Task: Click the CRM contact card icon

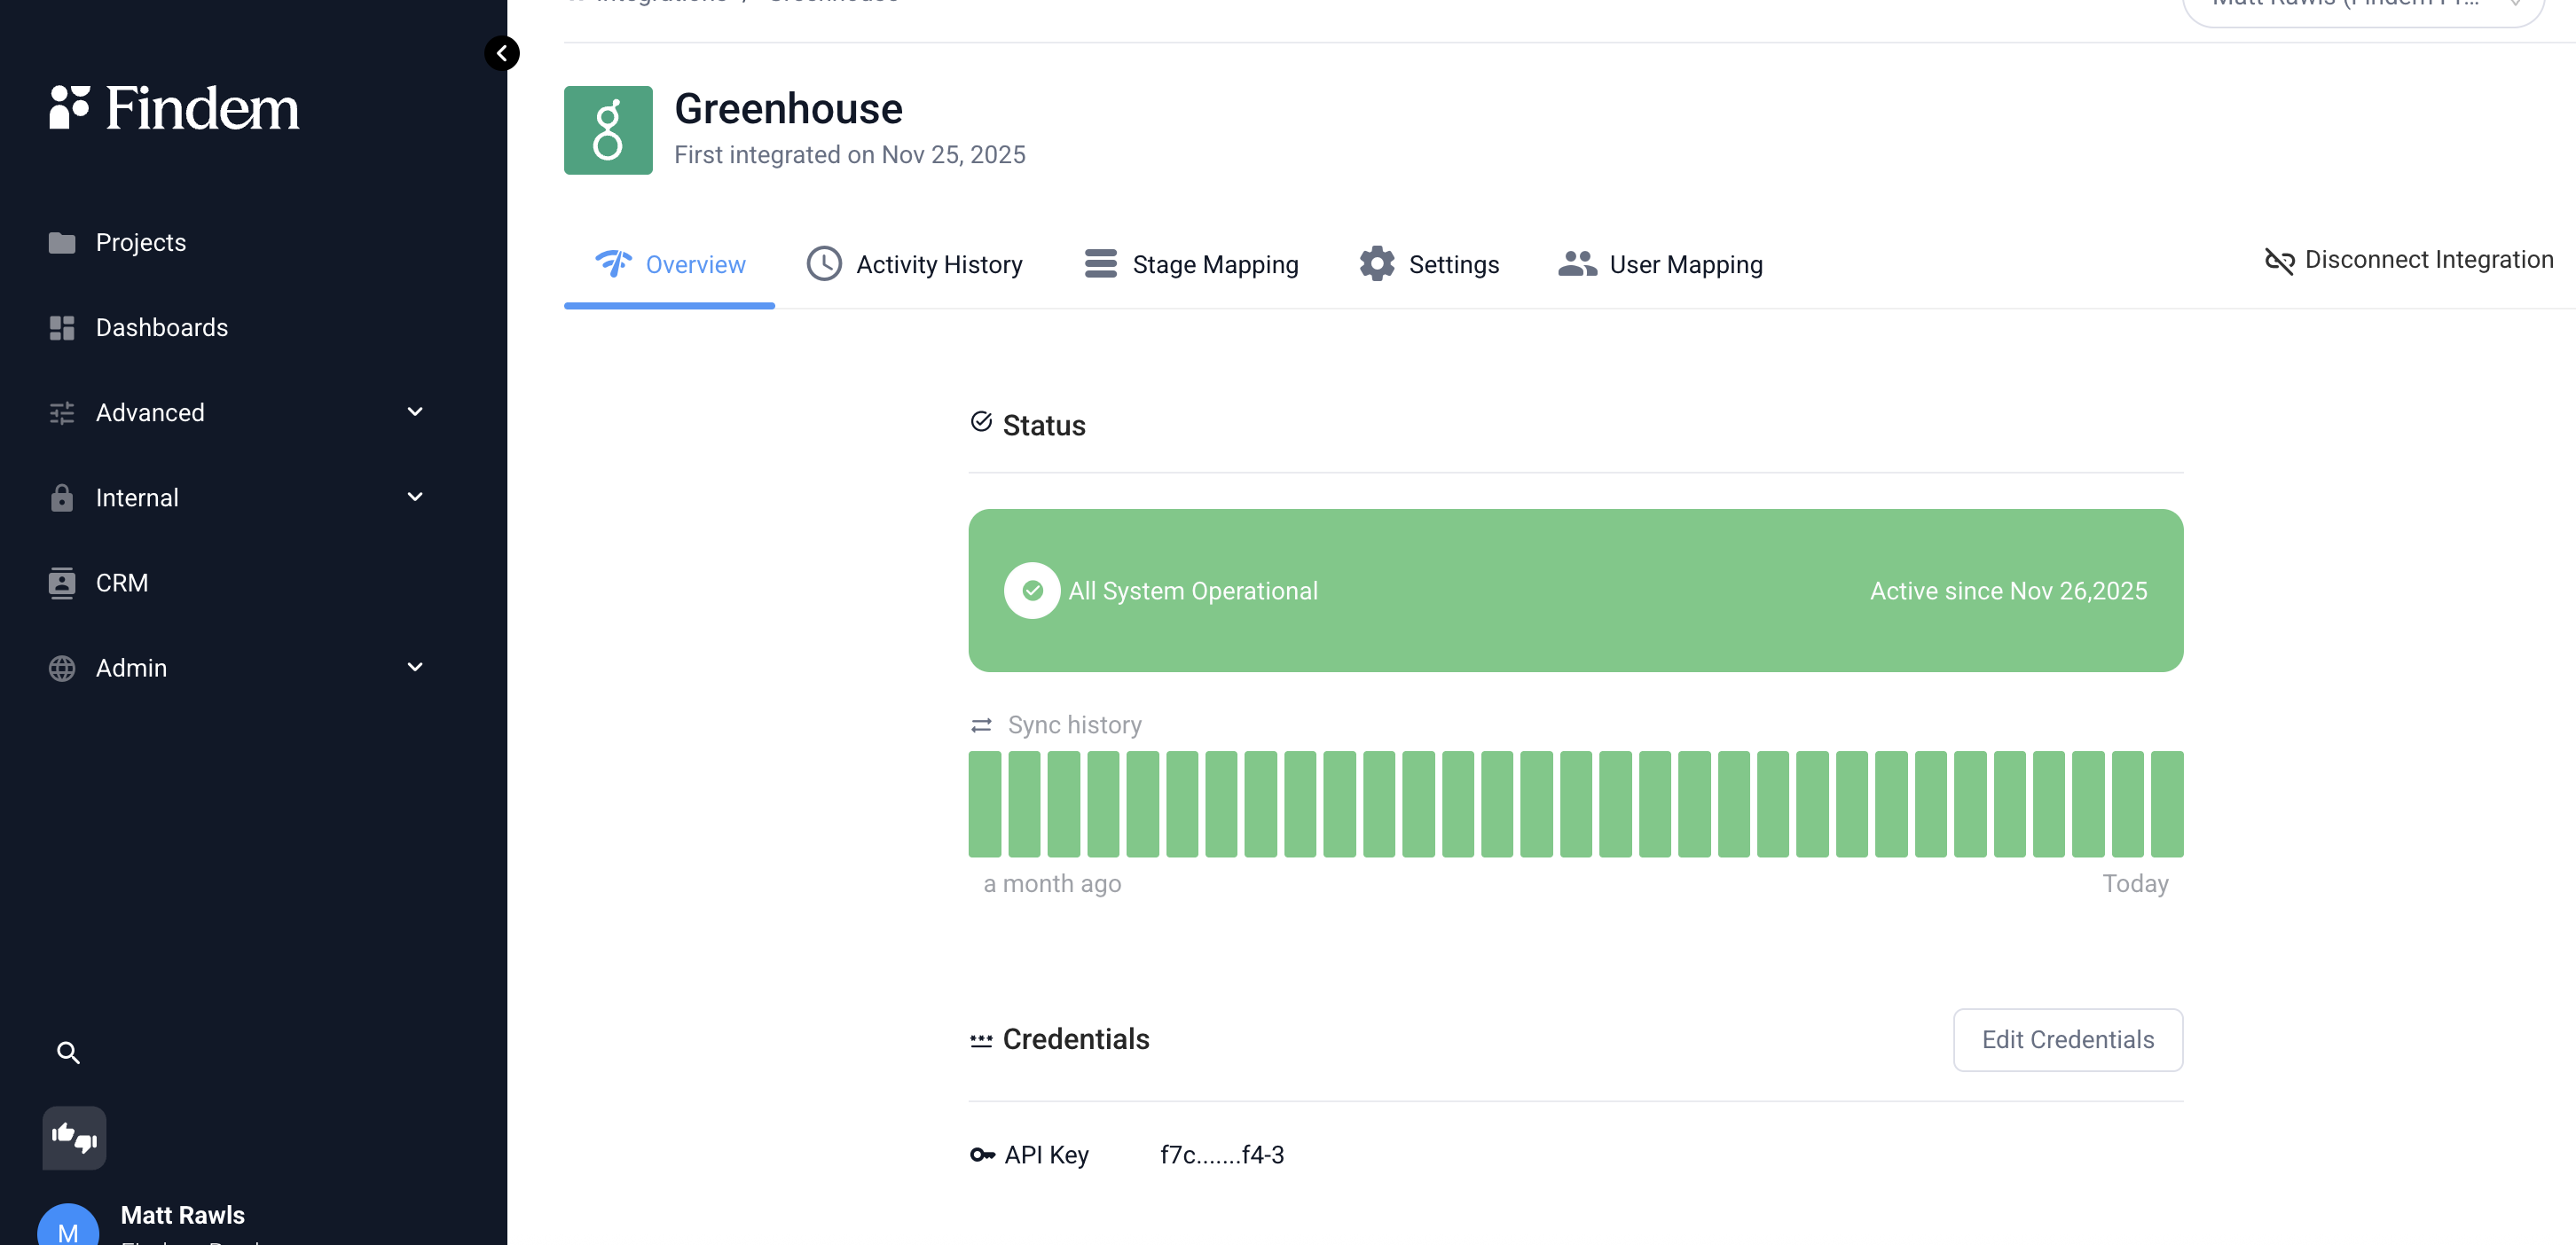Action: tap(62, 583)
